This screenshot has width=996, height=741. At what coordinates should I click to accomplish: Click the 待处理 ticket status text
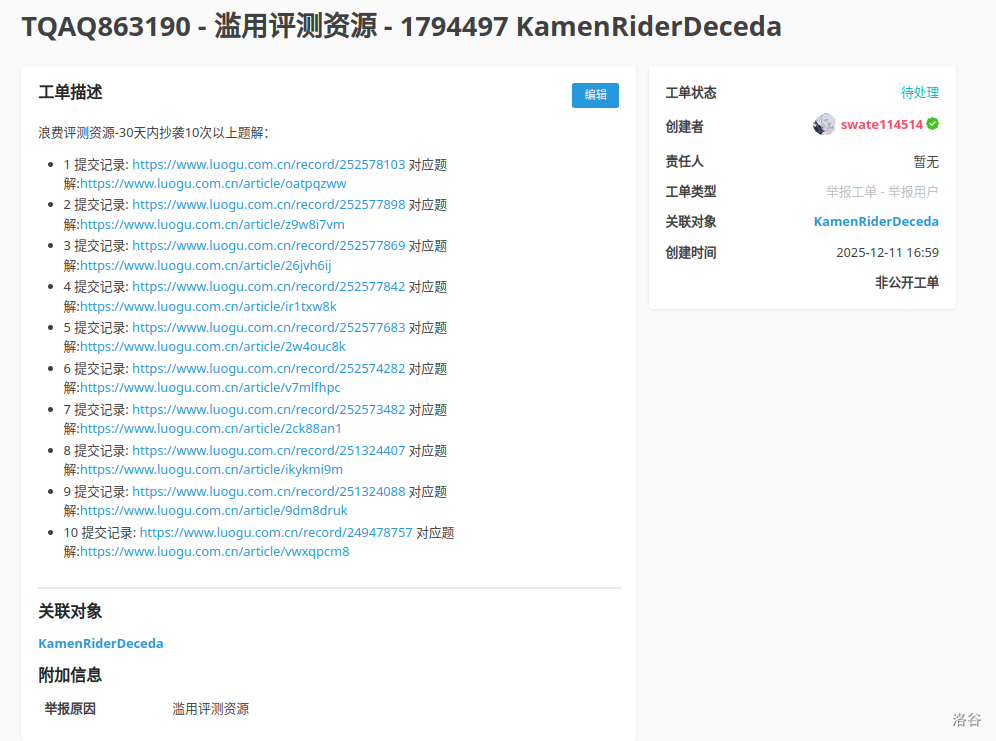pos(920,93)
